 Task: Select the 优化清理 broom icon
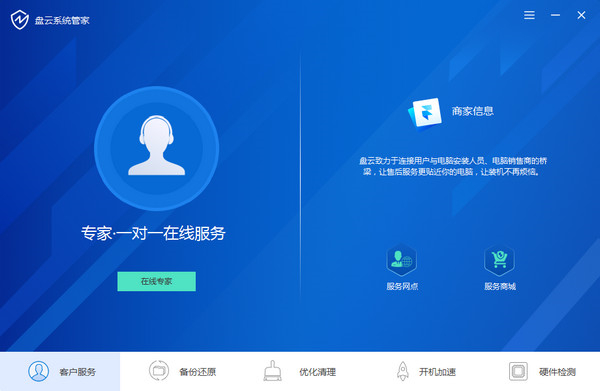click(x=272, y=370)
